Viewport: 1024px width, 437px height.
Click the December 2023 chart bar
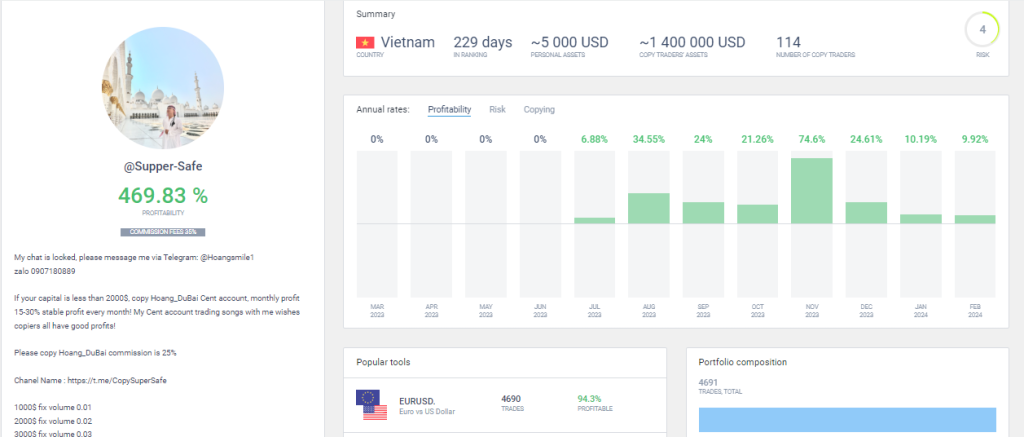pyautogui.click(x=867, y=213)
